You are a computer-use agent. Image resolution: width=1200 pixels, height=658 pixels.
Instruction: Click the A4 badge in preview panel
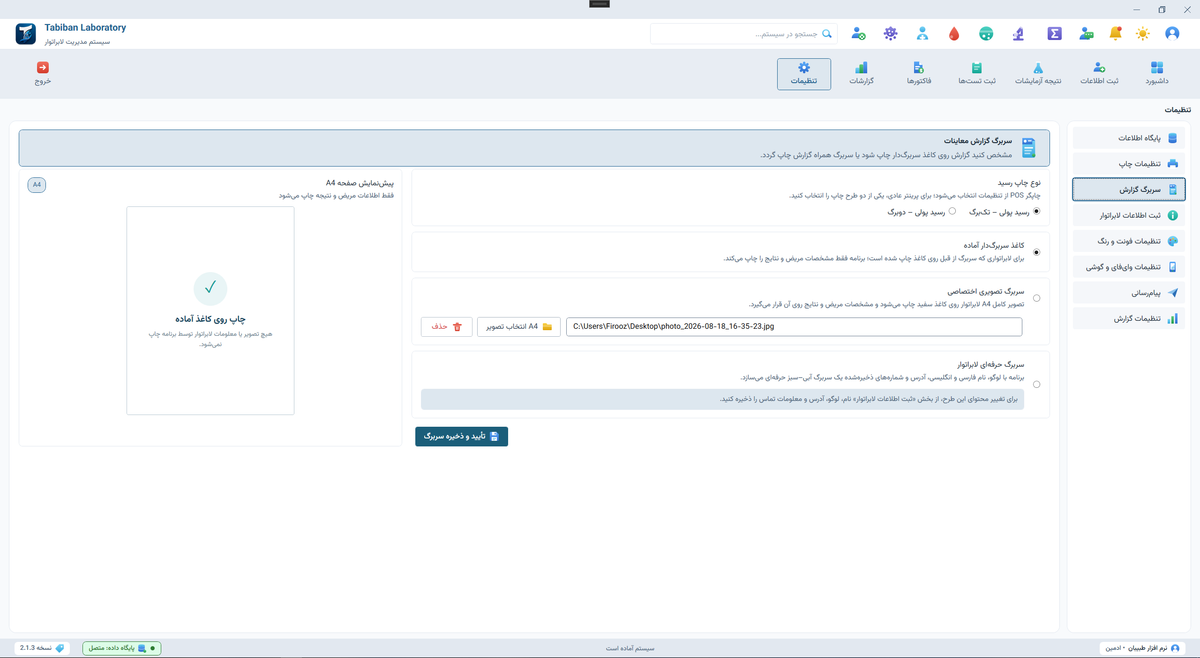tap(37, 185)
